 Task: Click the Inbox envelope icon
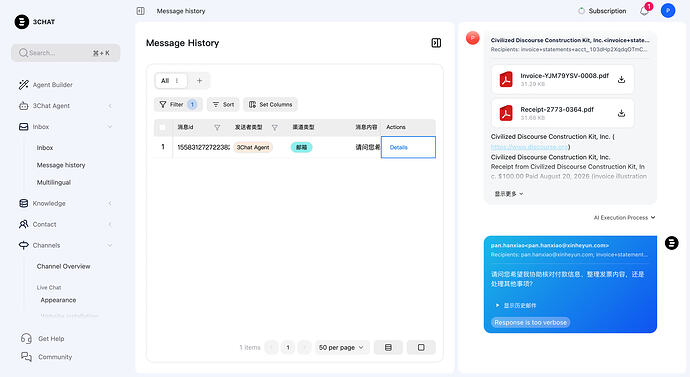(24, 127)
